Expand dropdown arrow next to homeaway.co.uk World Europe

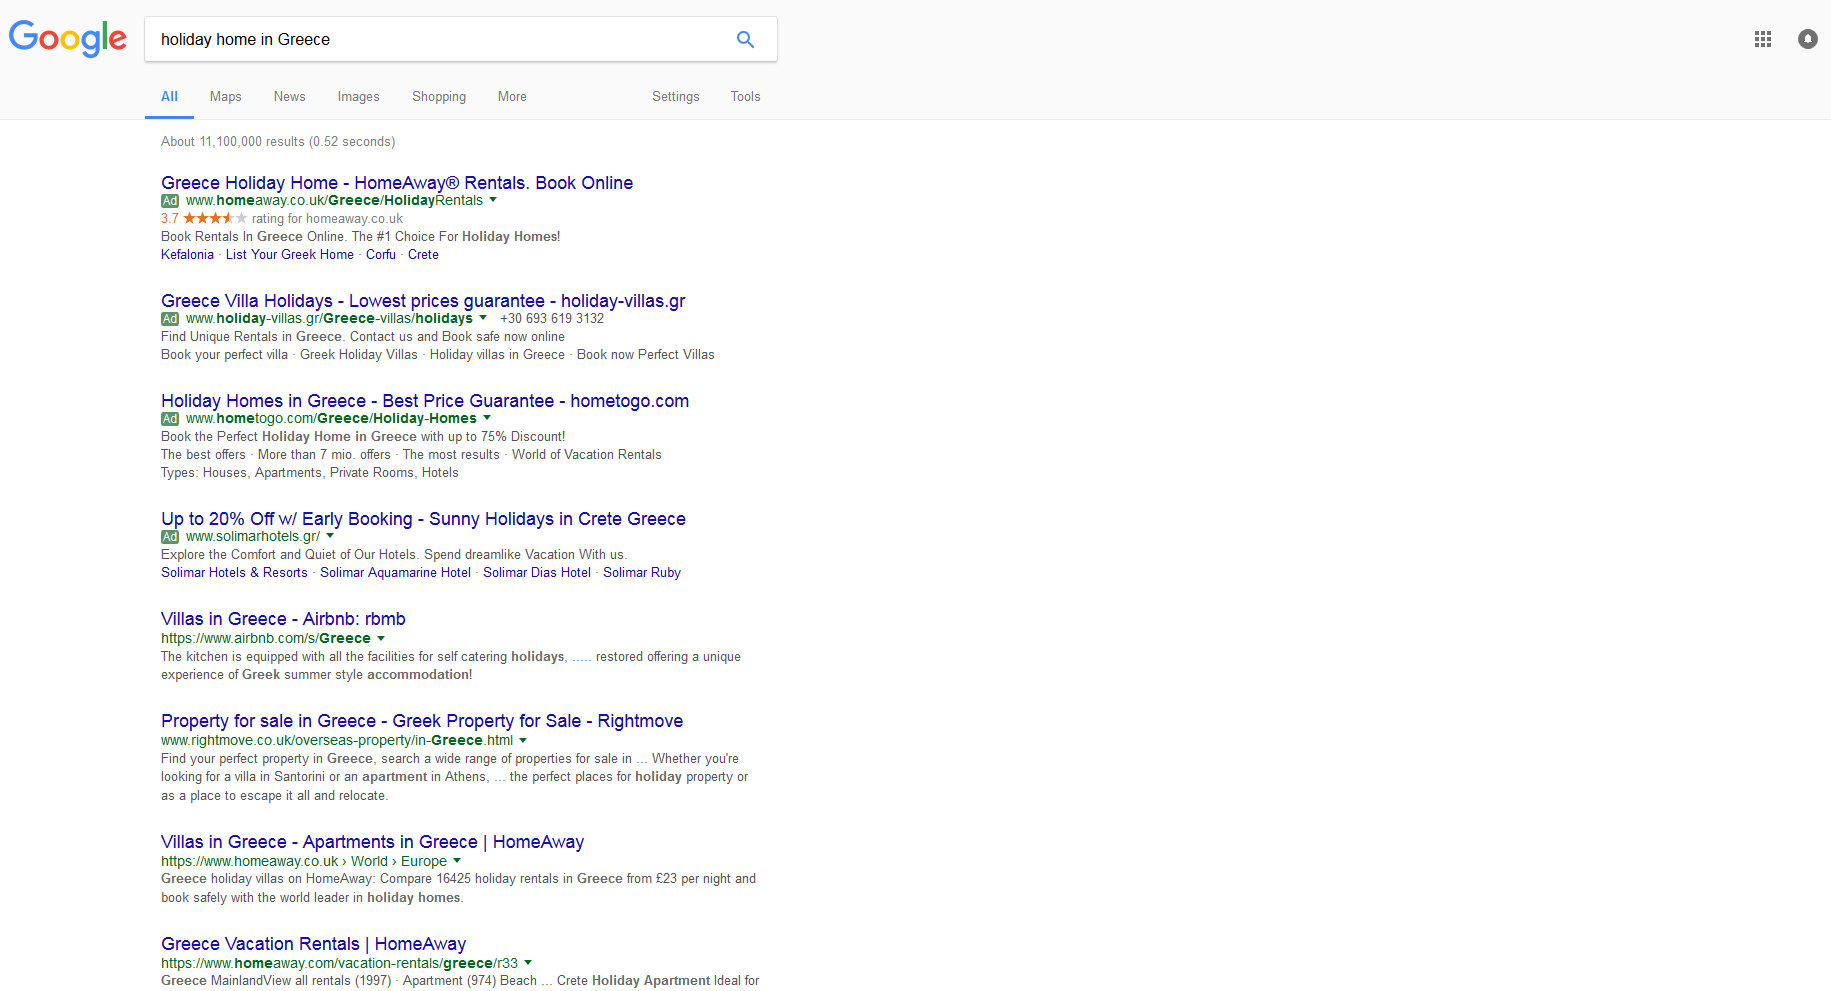(x=457, y=861)
